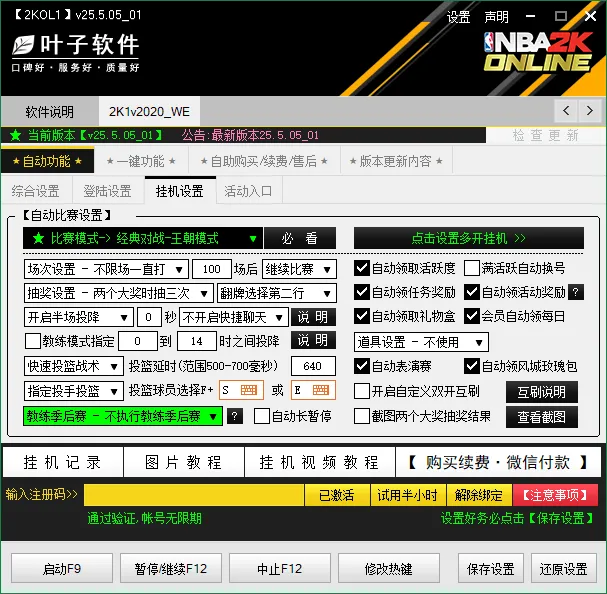The height and width of the screenshot is (594, 607).
Task: Click 保存设置 button
Action: (490, 568)
